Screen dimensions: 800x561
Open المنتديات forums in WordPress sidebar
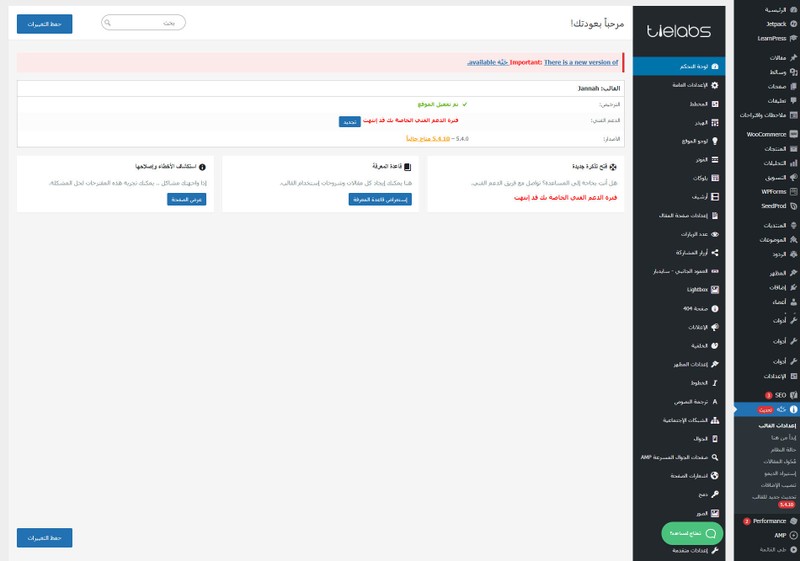pos(767,225)
